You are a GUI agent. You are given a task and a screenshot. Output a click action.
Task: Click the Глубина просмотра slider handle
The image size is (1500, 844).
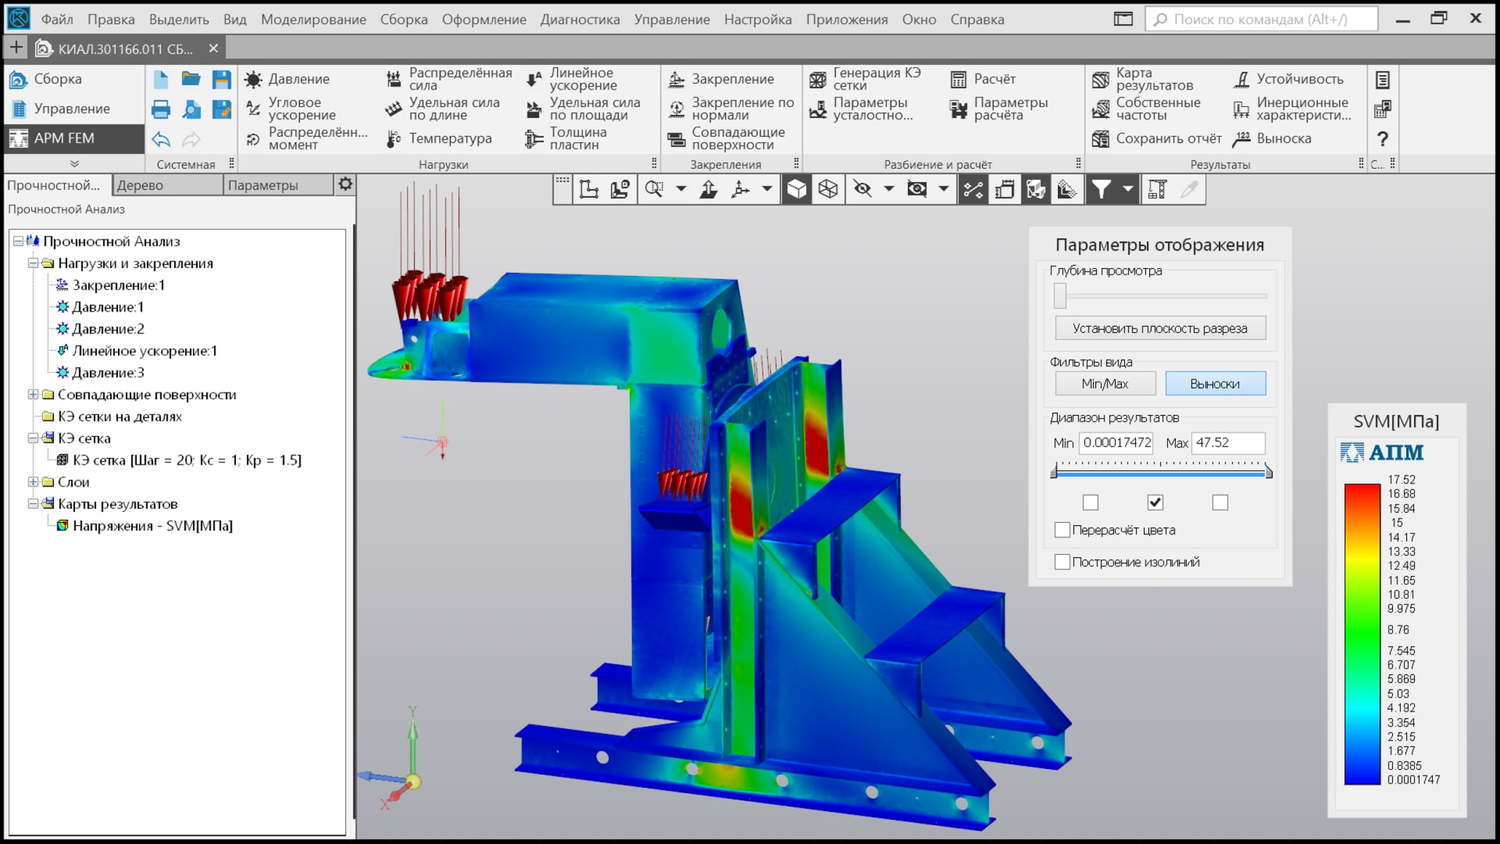(1060, 296)
